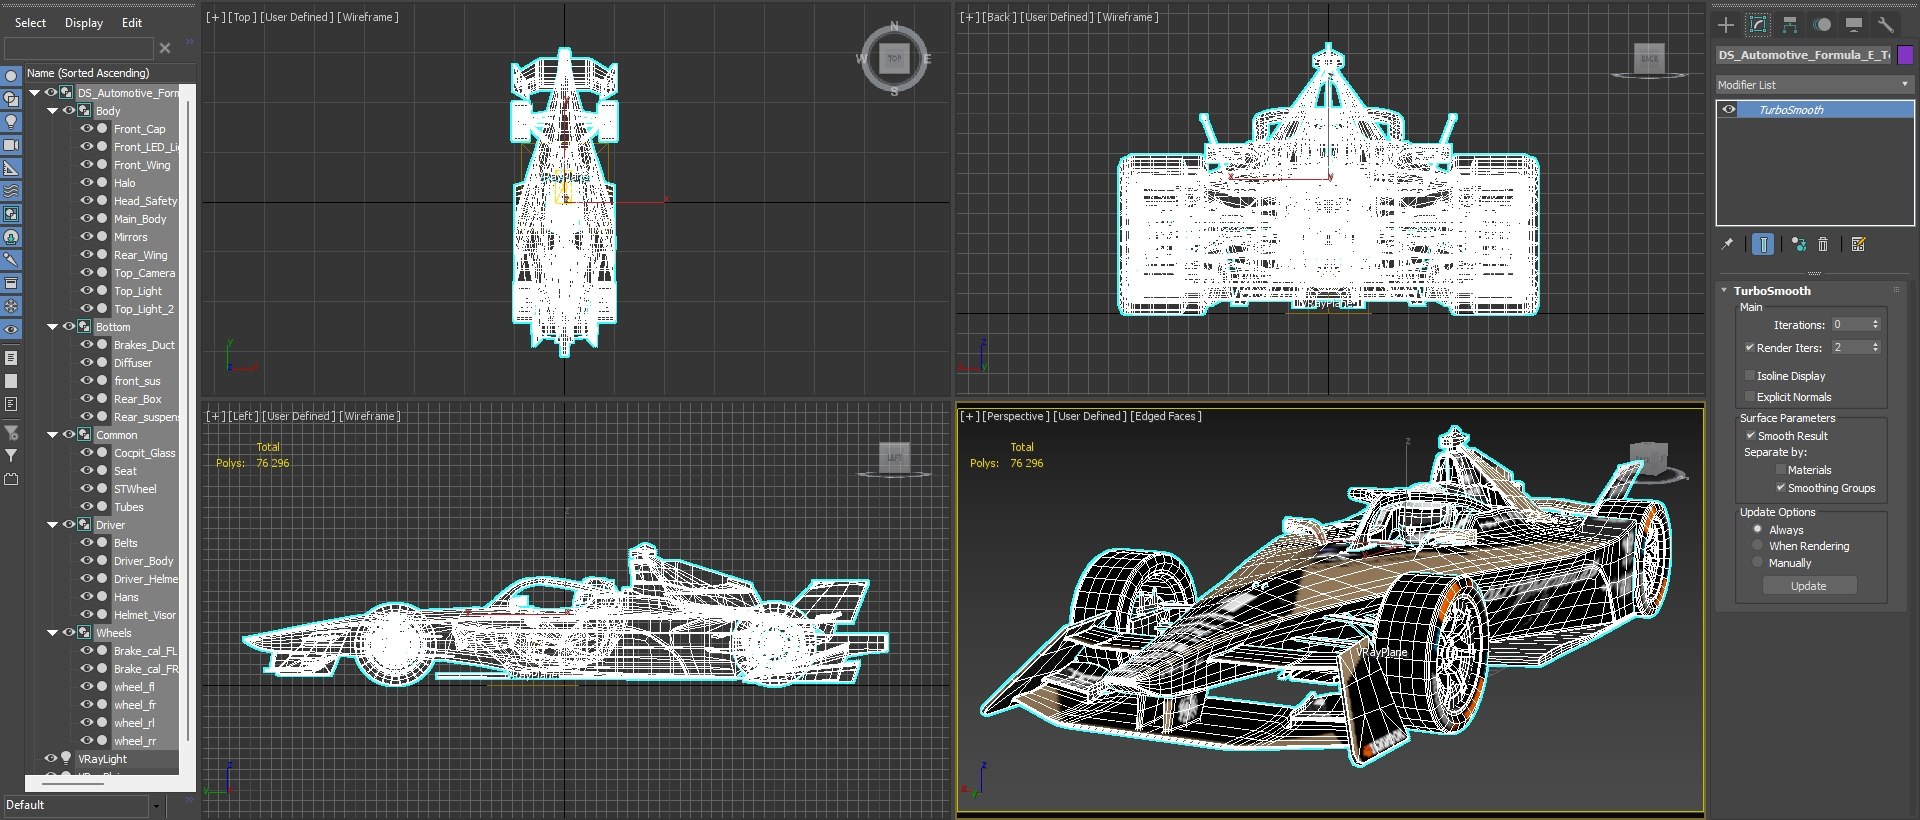Open the Utilities wrench panel tab
Screen dimensions: 1920x820
point(1886,25)
